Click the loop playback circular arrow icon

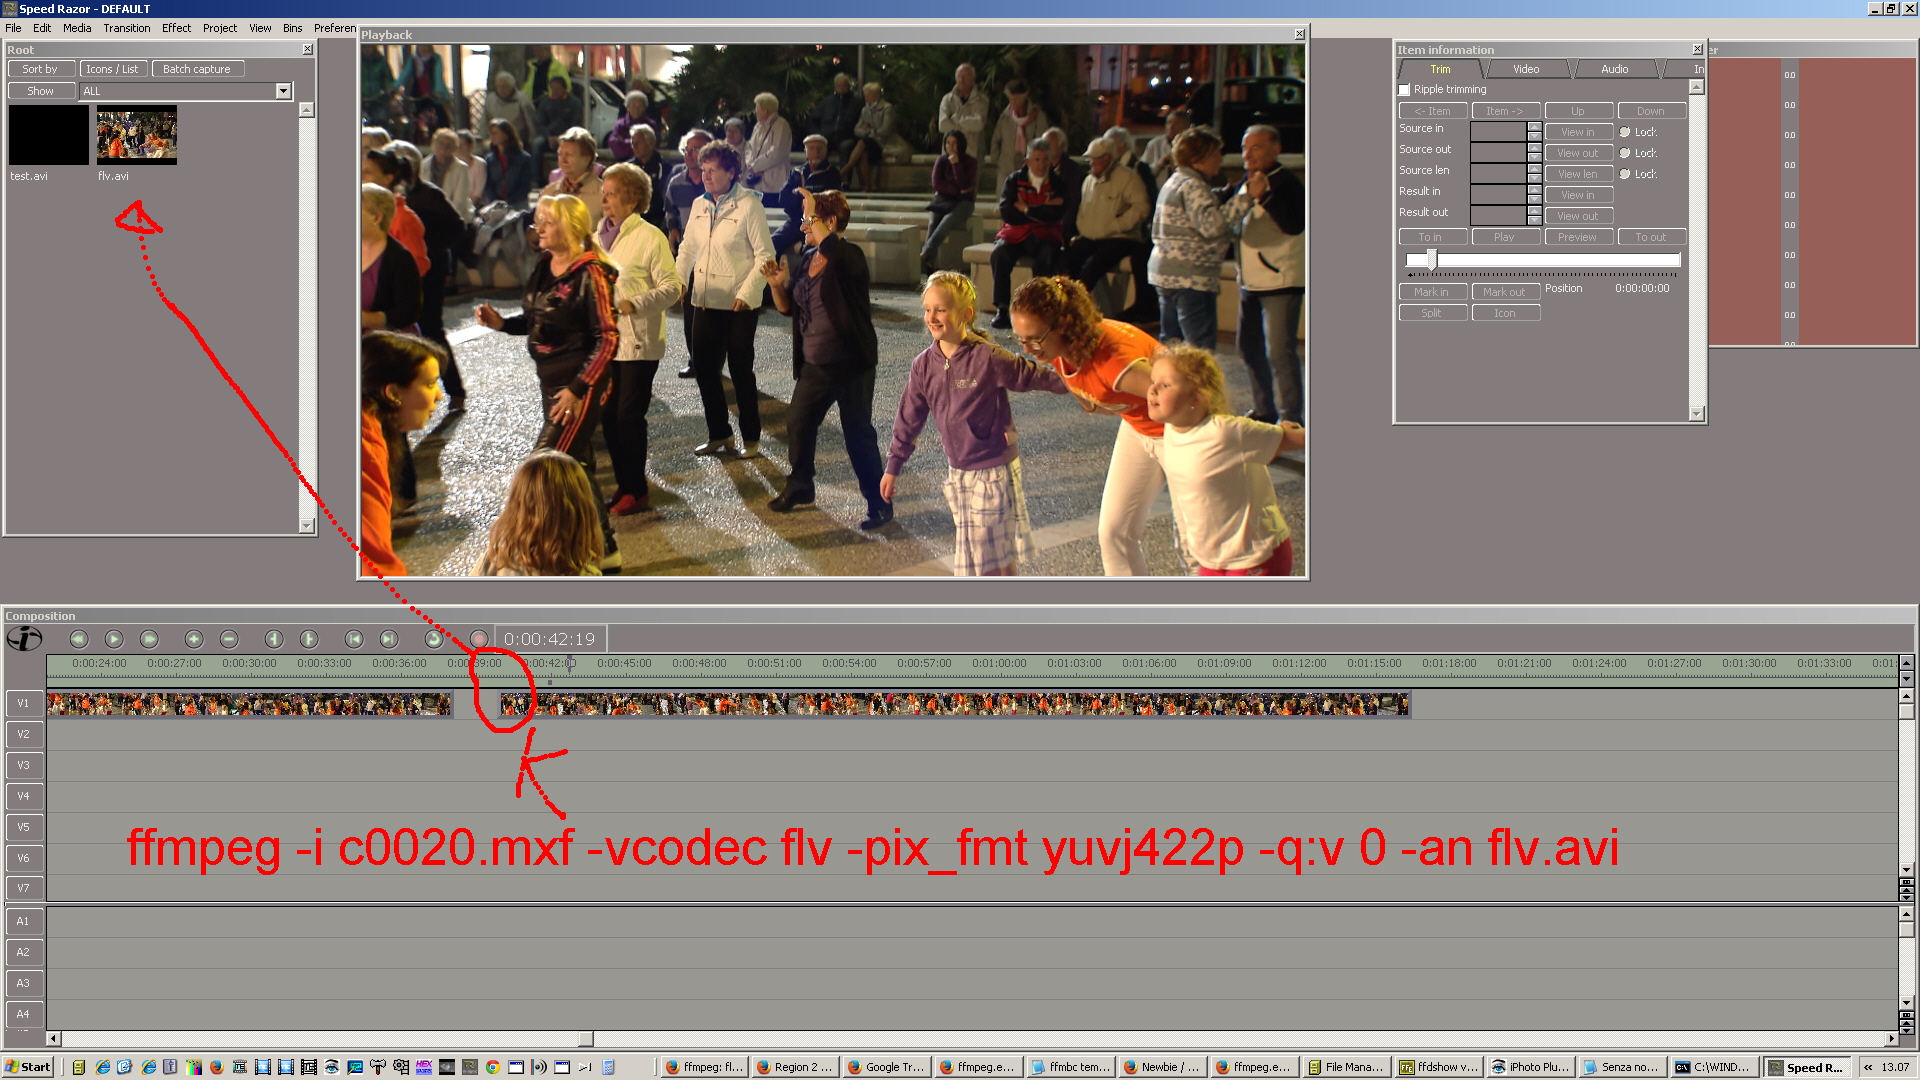click(433, 639)
